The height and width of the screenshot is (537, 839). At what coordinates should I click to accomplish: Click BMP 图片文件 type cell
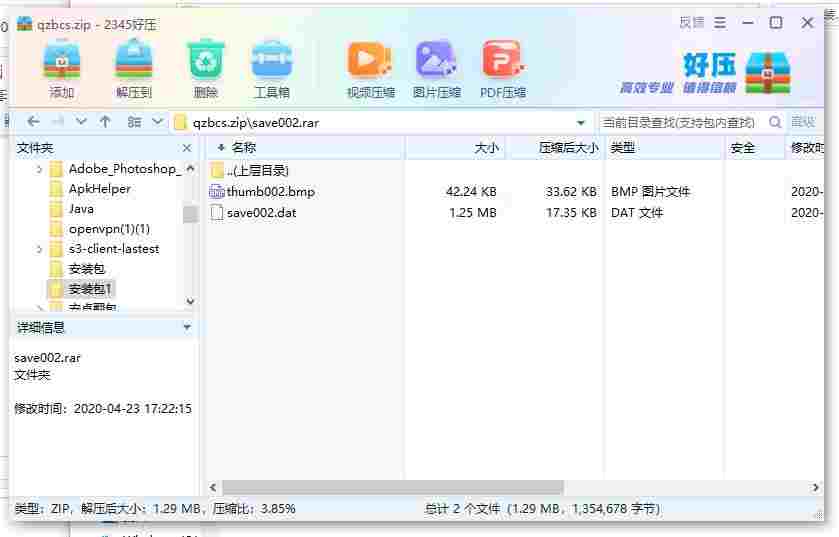pos(650,191)
